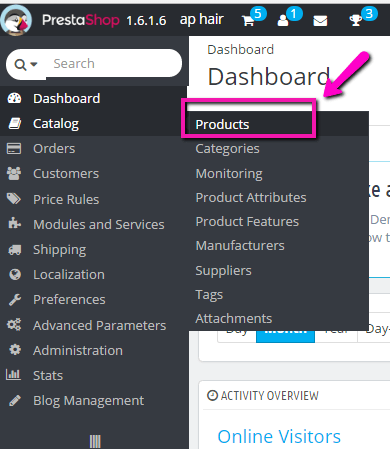The image size is (390, 449).
Task: Focus the Search input field
Action: [x=113, y=63]
